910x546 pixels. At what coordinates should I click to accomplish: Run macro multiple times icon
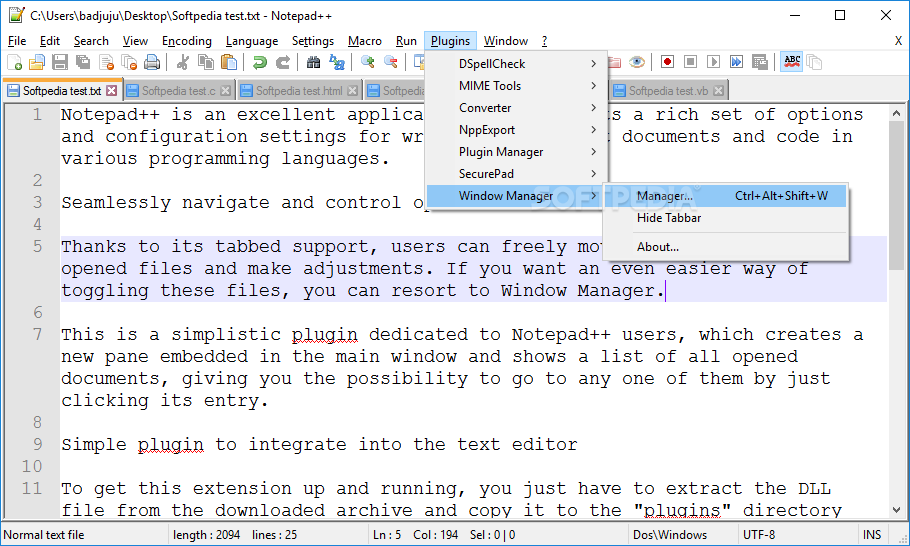click(x=736, y=62)
